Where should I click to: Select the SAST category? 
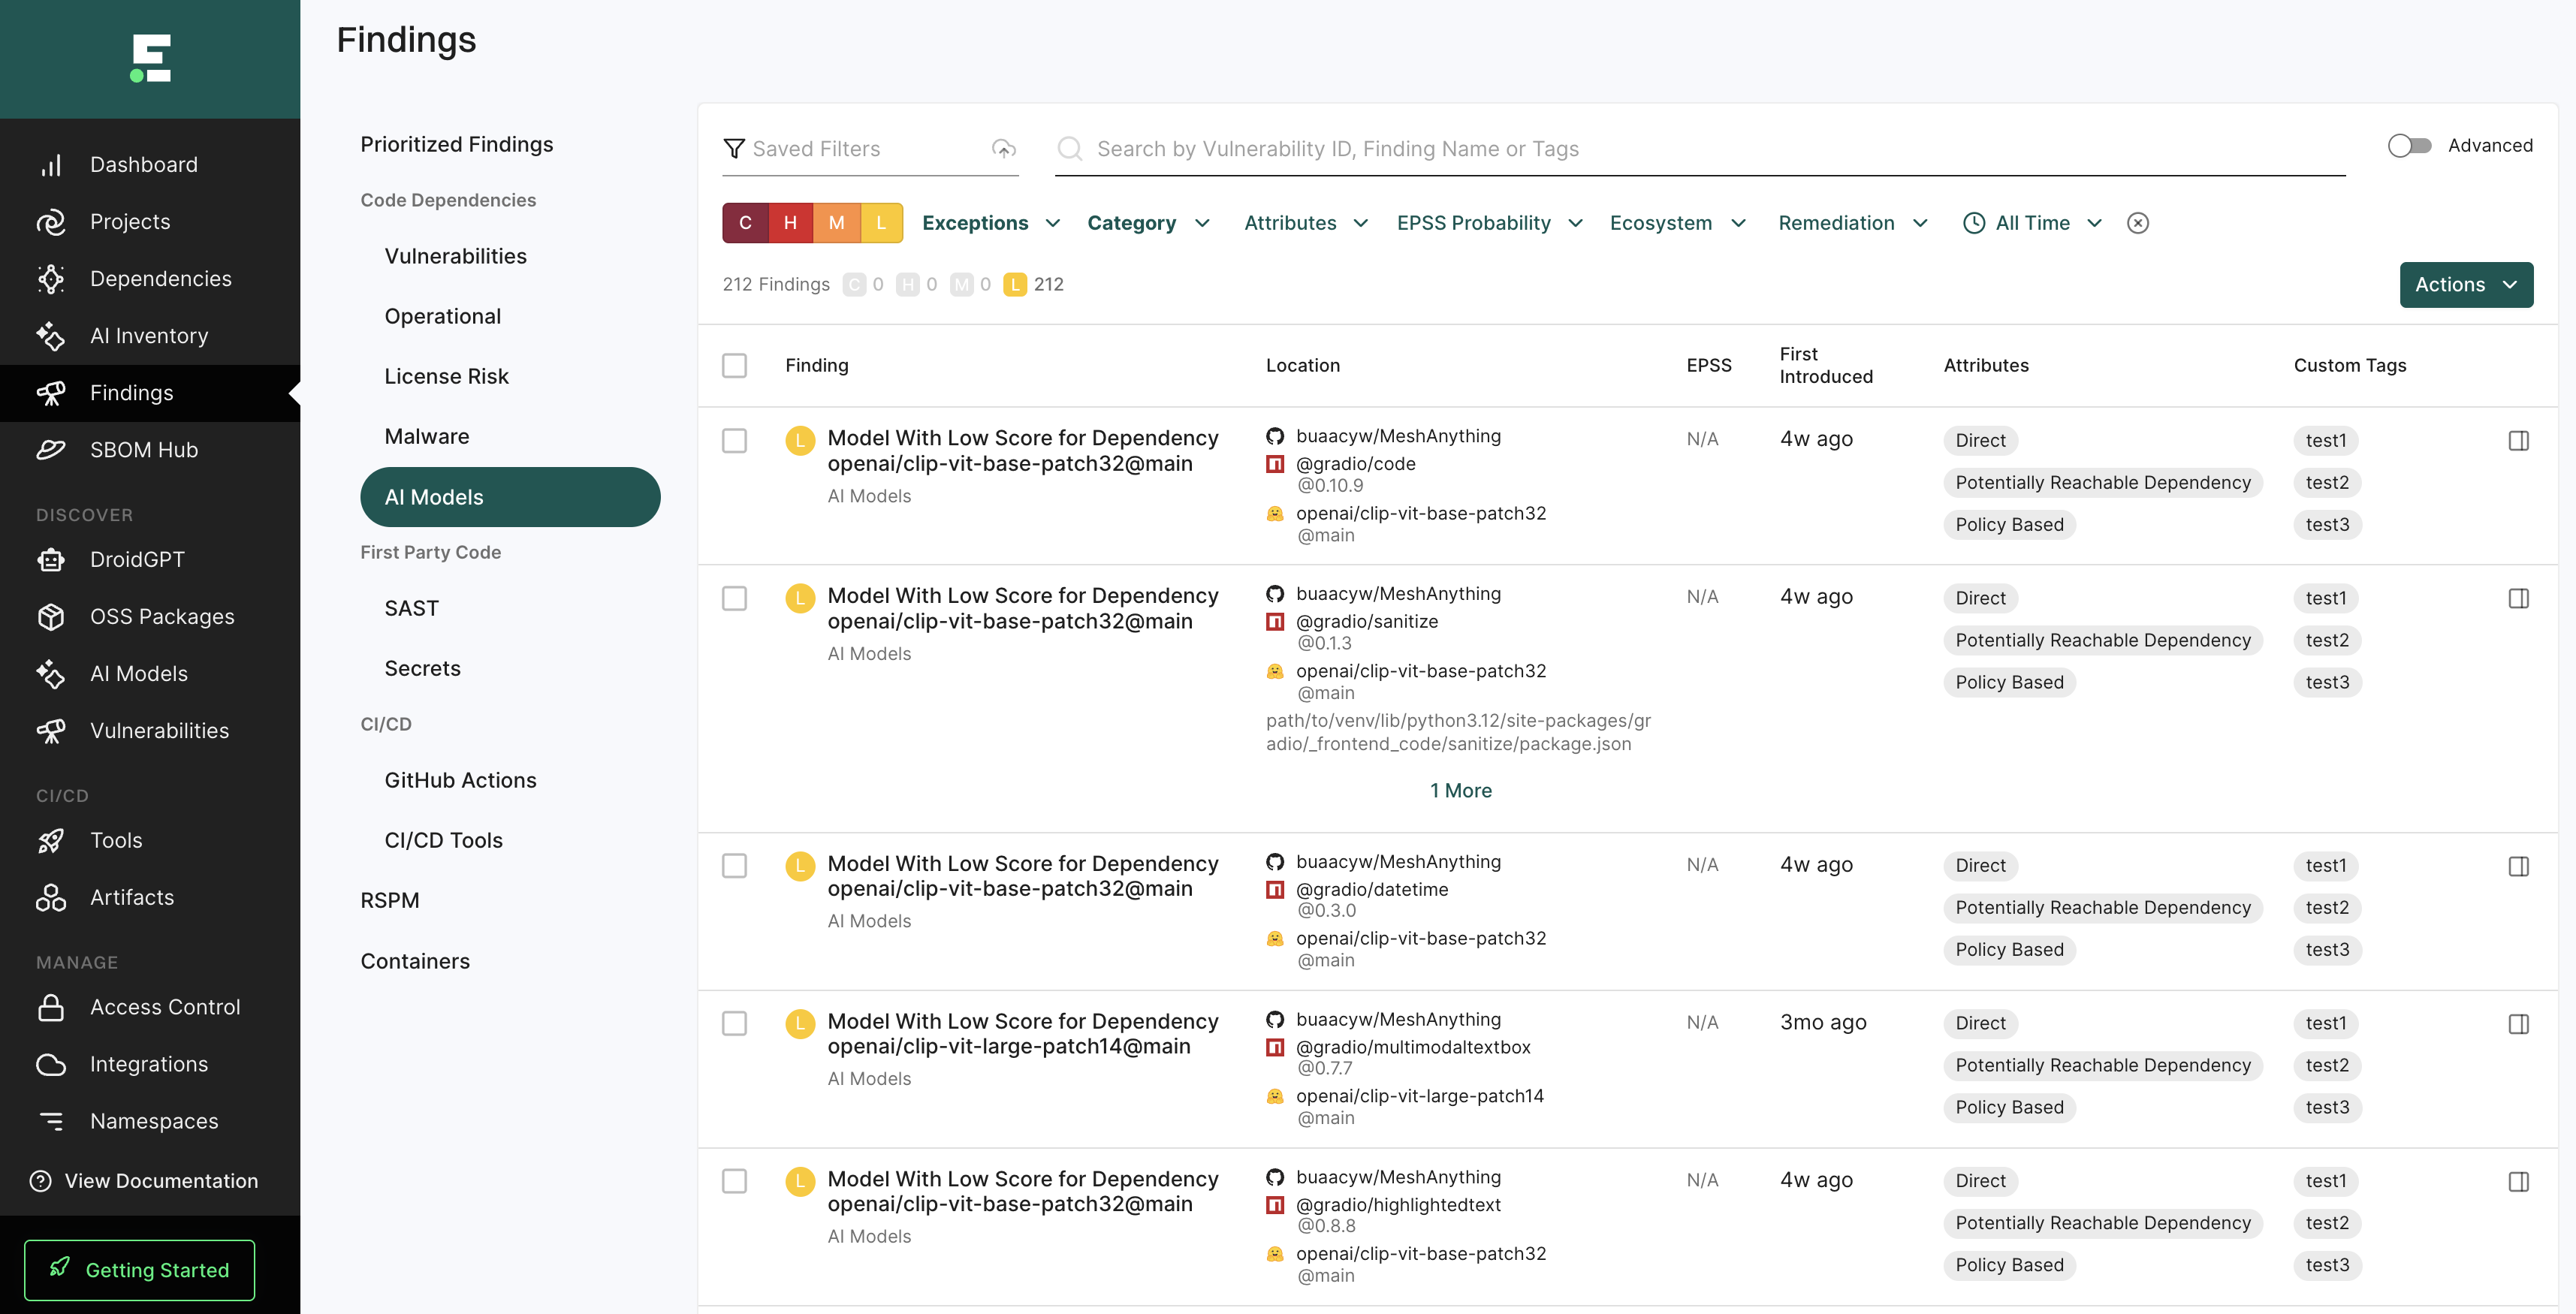412,609
